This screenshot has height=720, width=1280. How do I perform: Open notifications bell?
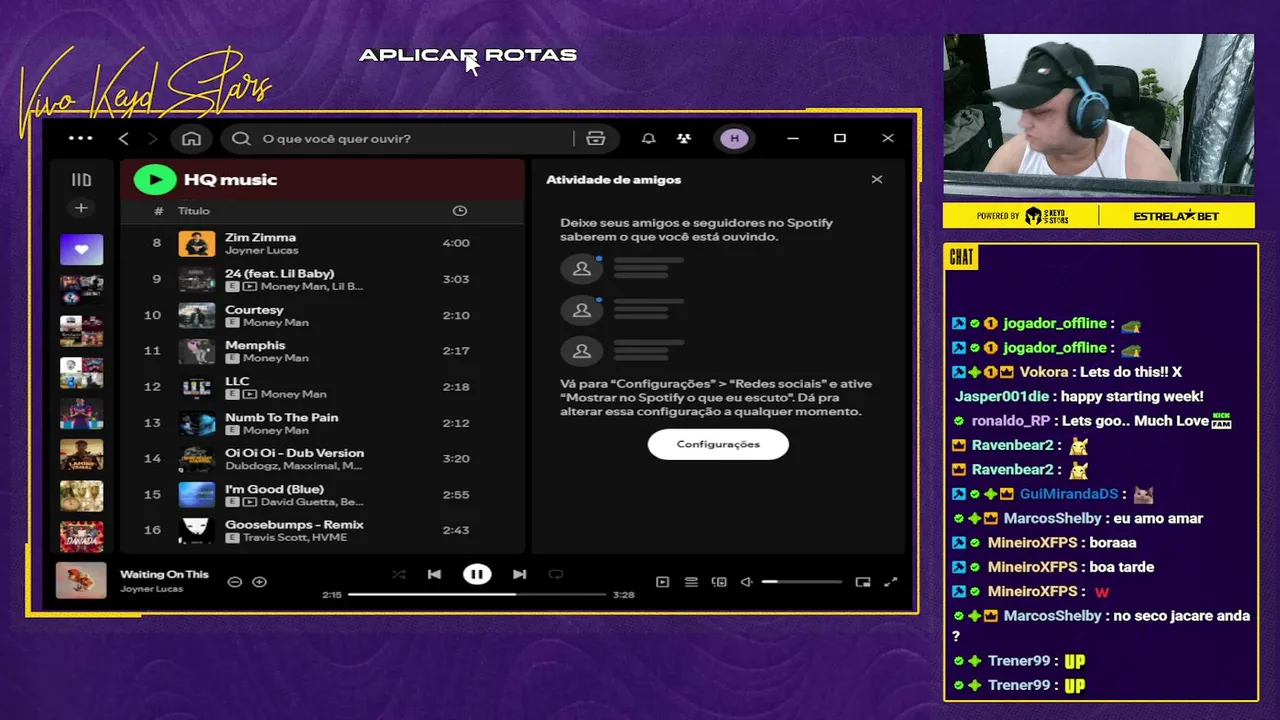(x=648, y=139)
